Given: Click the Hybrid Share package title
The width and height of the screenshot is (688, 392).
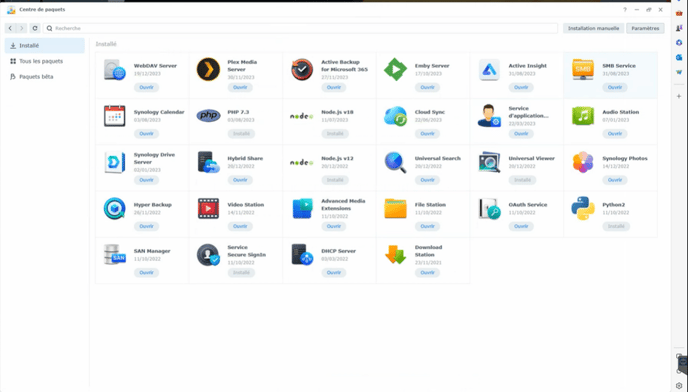Looking at the screenshot, I should click(x=245, y=158).
